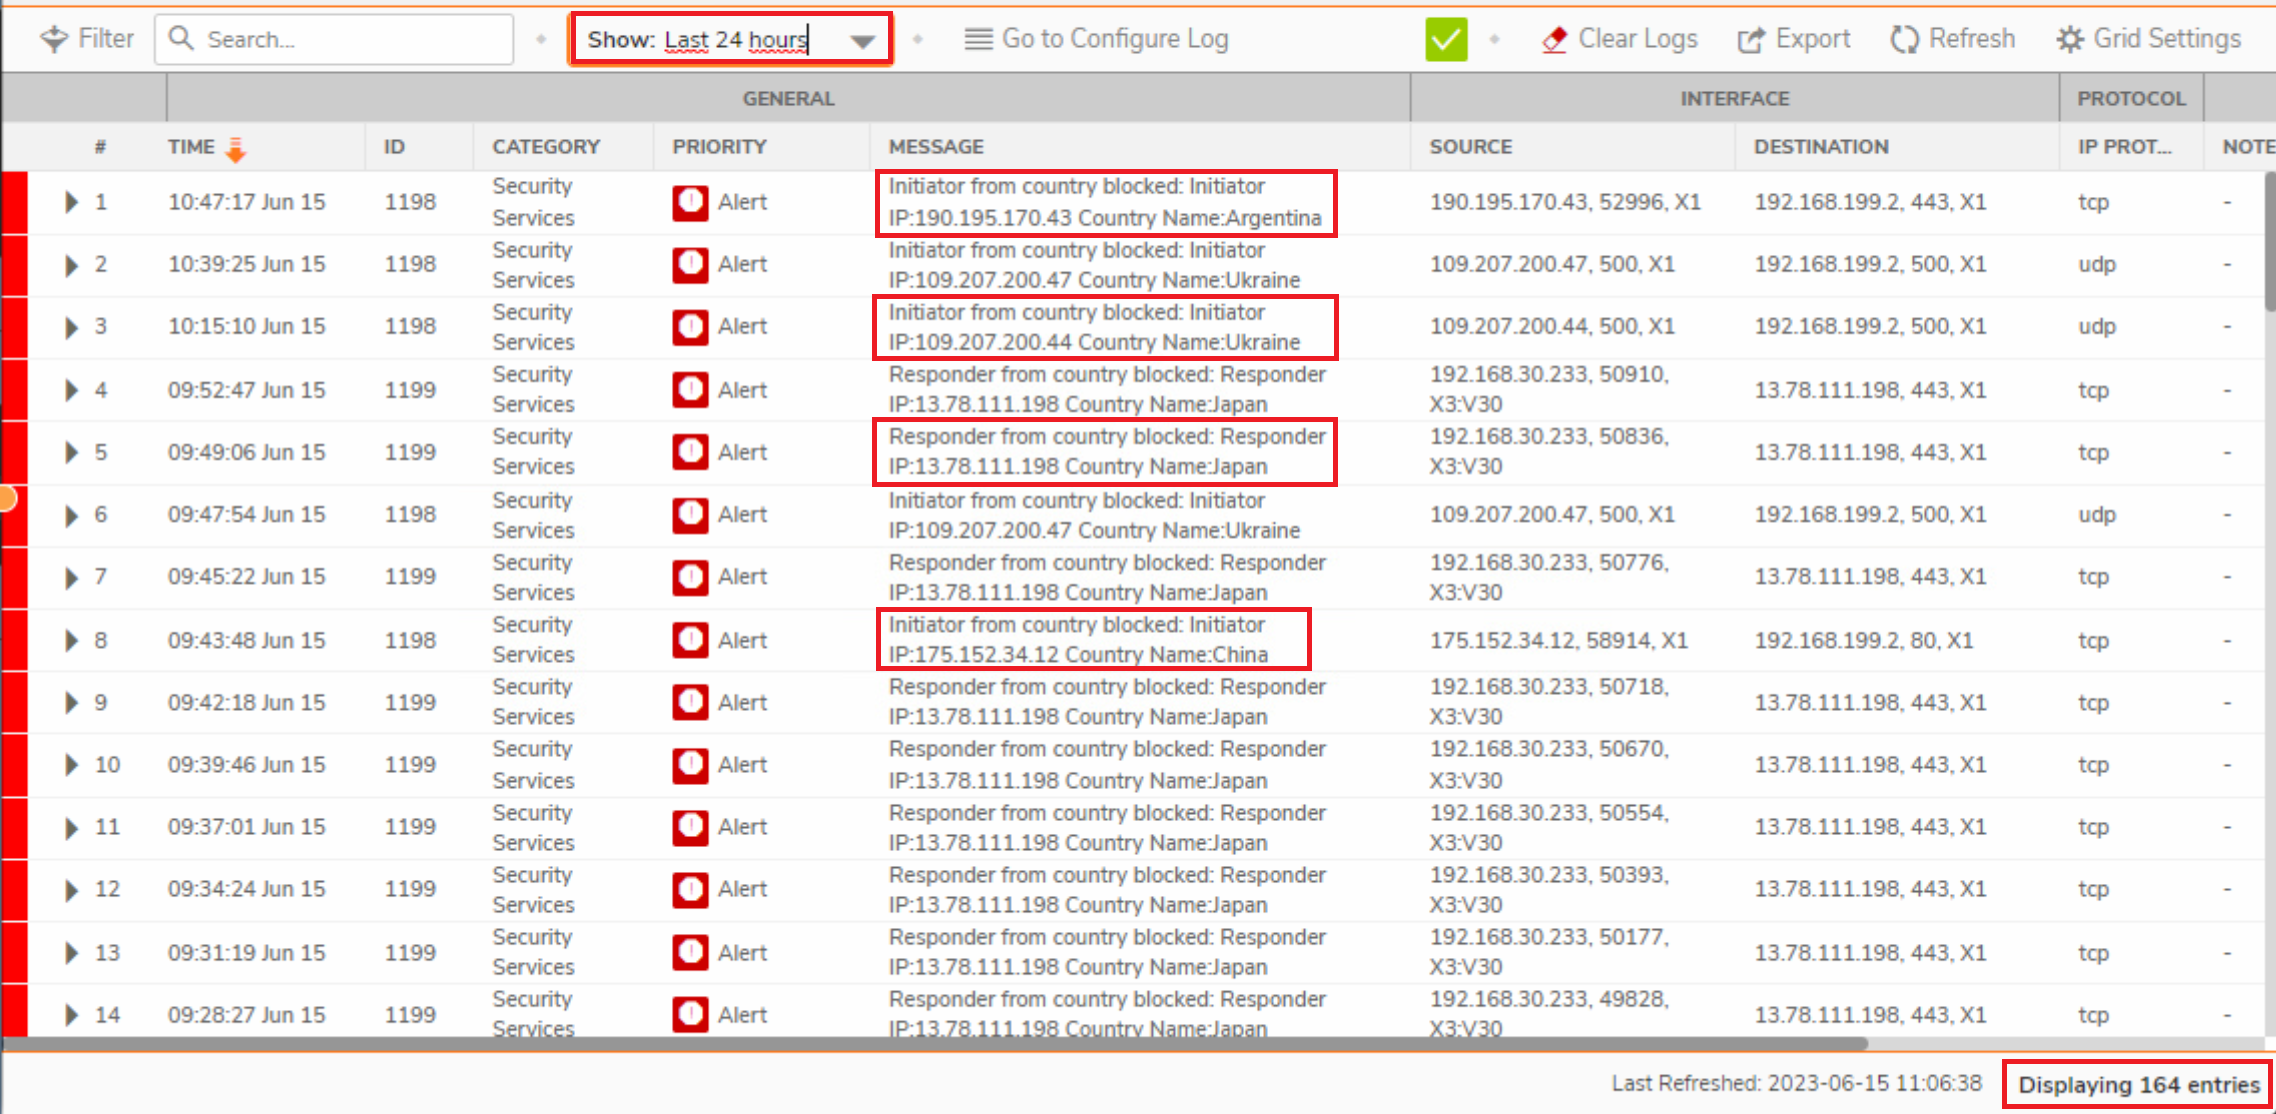Click the Filter funnel icon
Screen dimensions: 2276x1114
(x=53, y=39)
